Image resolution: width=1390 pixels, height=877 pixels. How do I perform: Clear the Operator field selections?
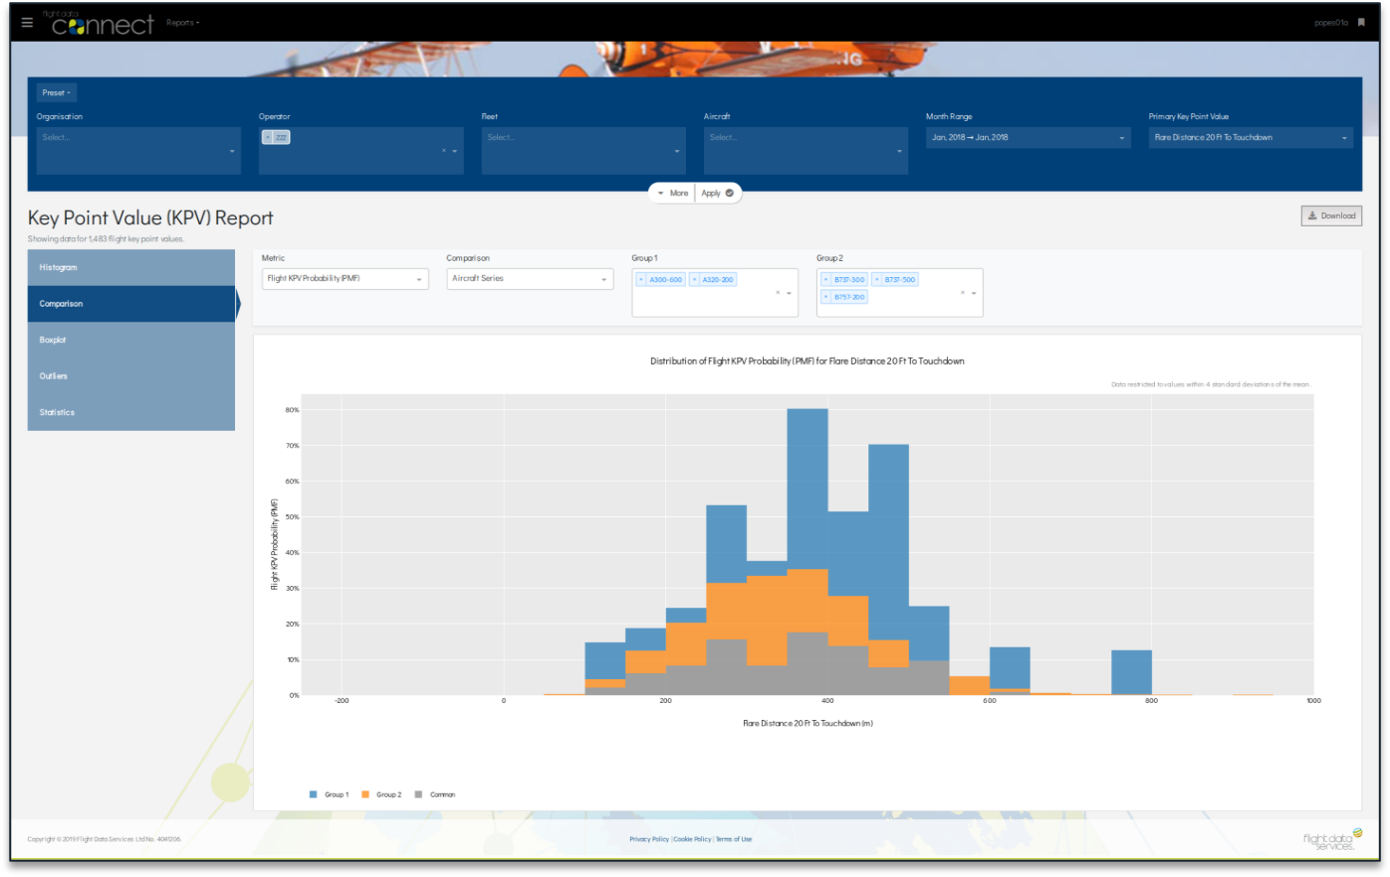(444, 151)
